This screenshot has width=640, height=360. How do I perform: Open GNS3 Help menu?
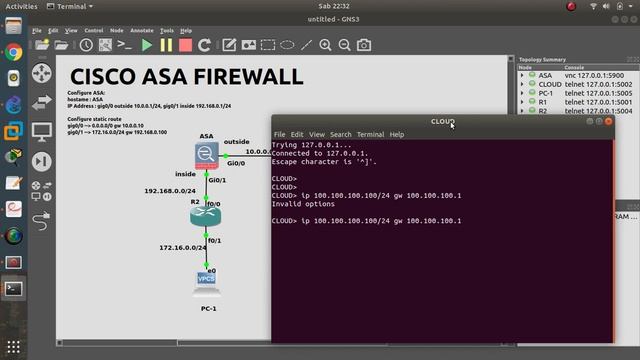[186, 31]
